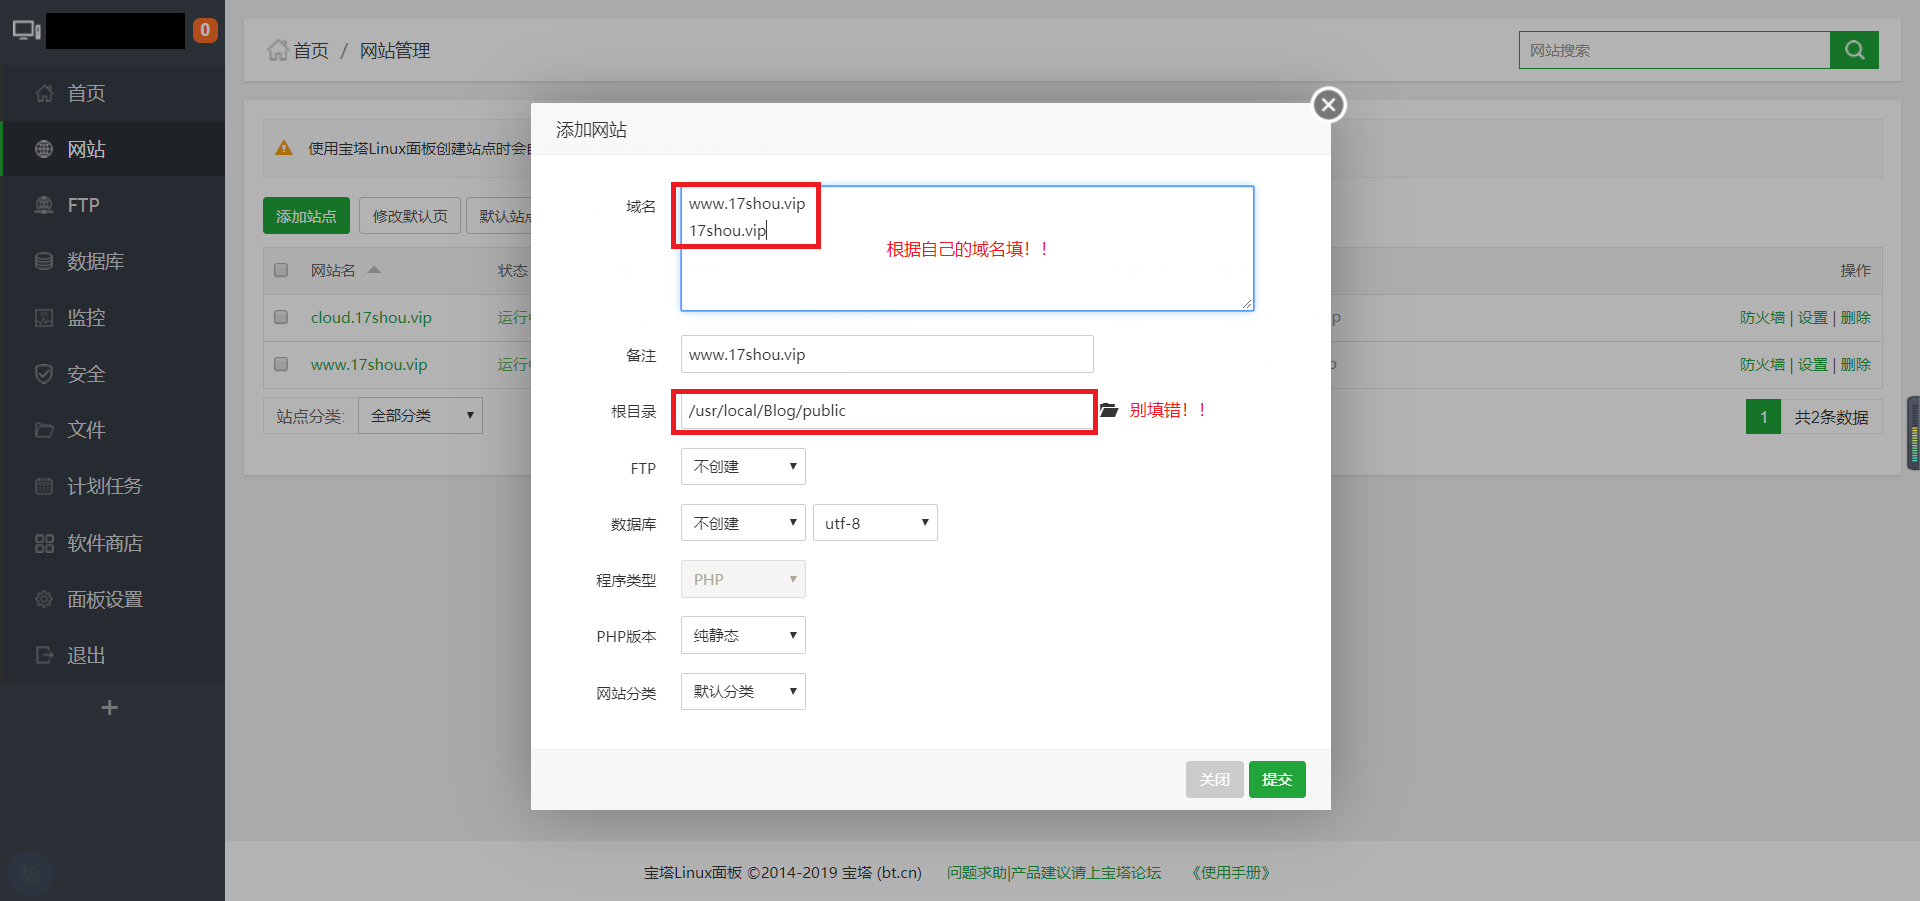Expand the FTP 不创建 dropdown
The width and height of the screenshot is (1920, 901).
[x=743, y=467]
